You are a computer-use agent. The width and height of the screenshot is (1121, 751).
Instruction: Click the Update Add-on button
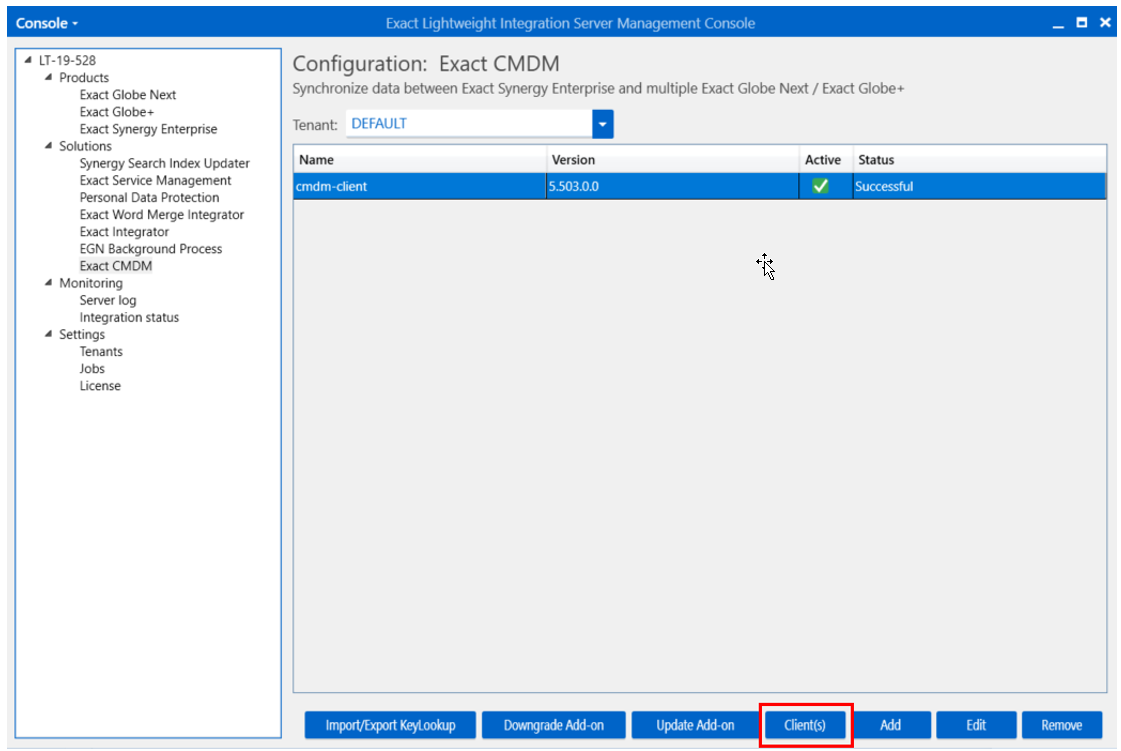(x=695, y=725)
